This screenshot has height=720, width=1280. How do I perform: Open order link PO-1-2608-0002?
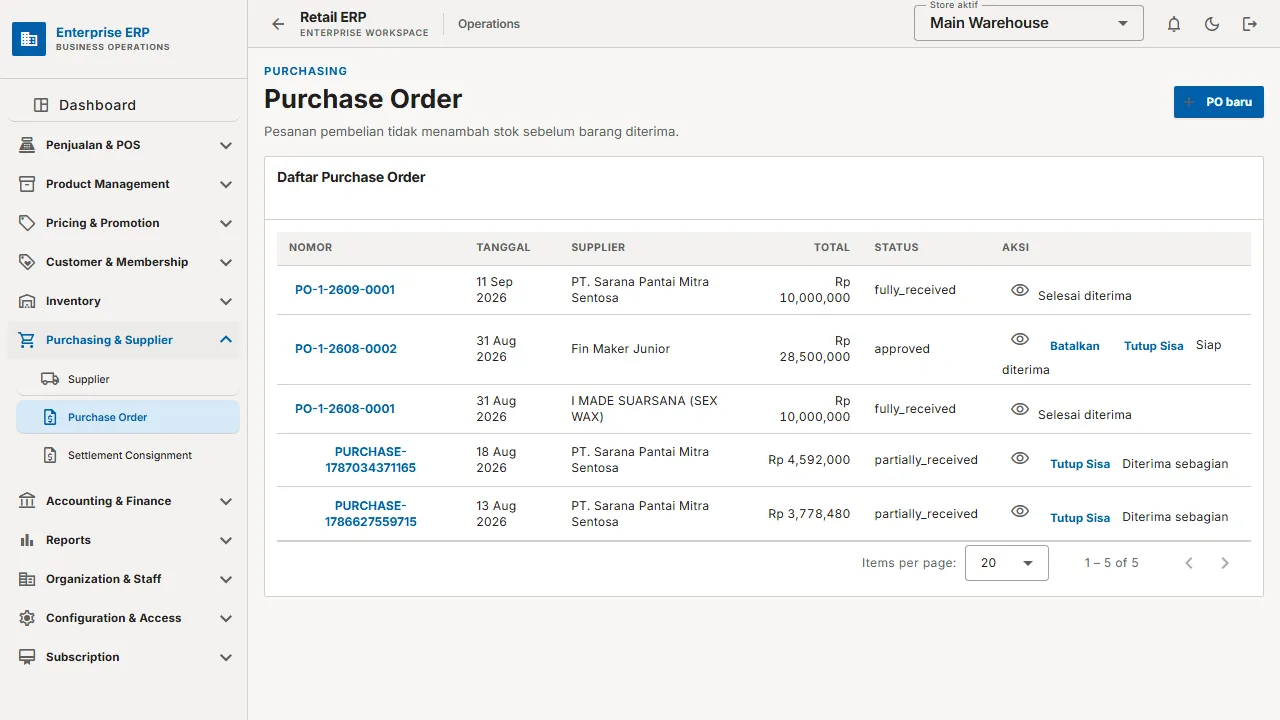coord(346,349)
